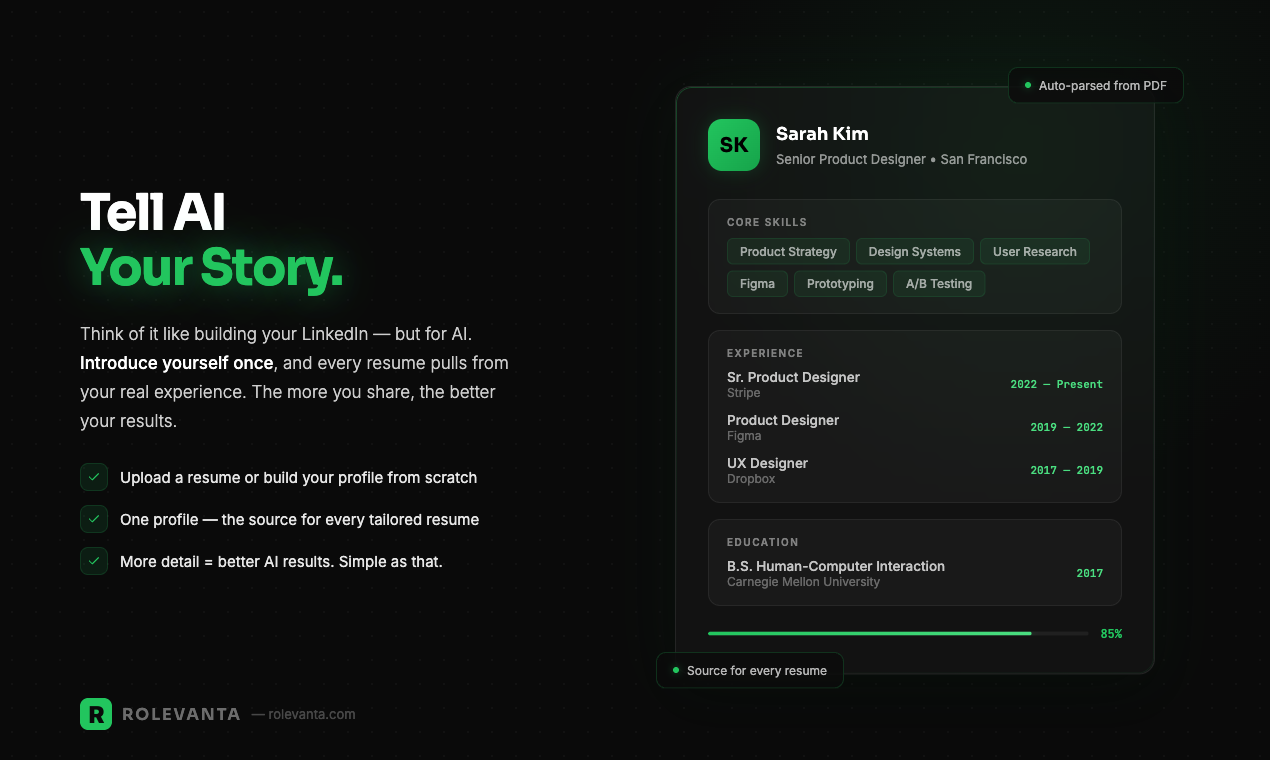Click checkmark beside One profile line
Viewport: 1270px width, 760px height.
(94, 519)
